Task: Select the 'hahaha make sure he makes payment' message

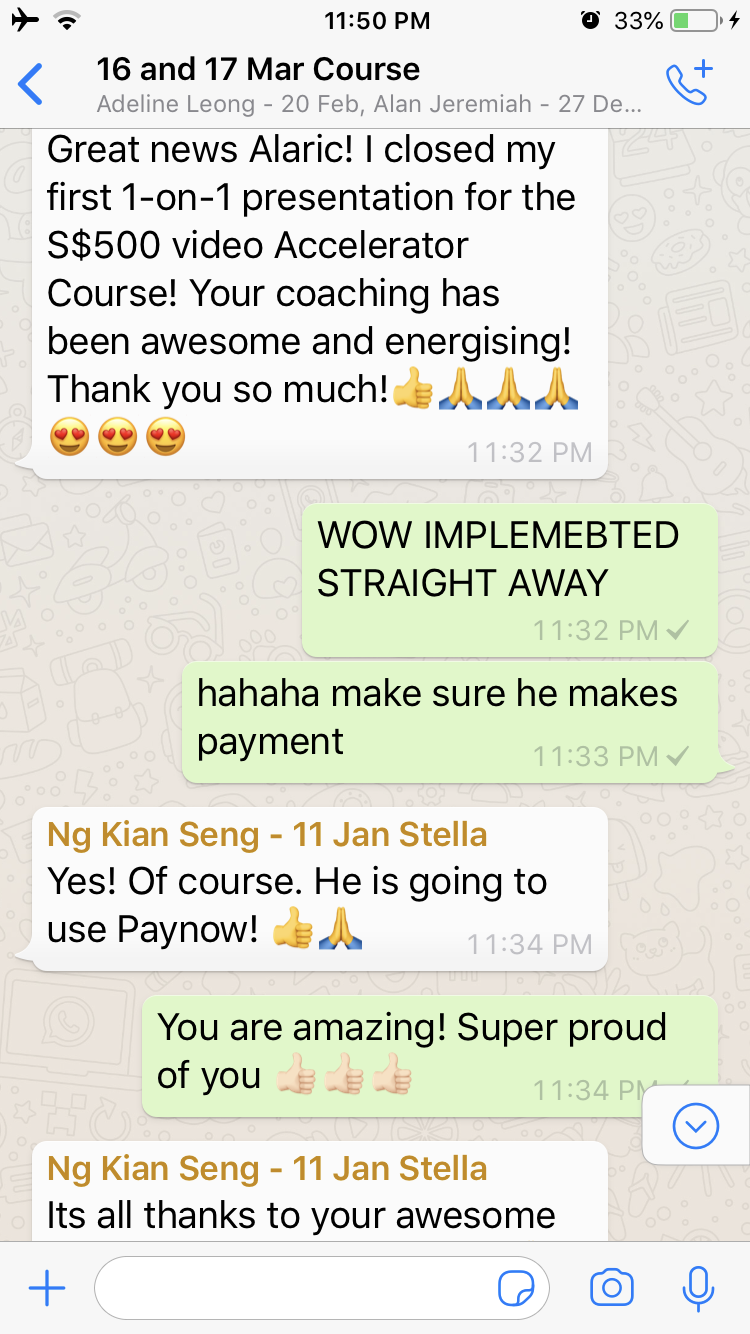Action: click(x=450, y=721)
